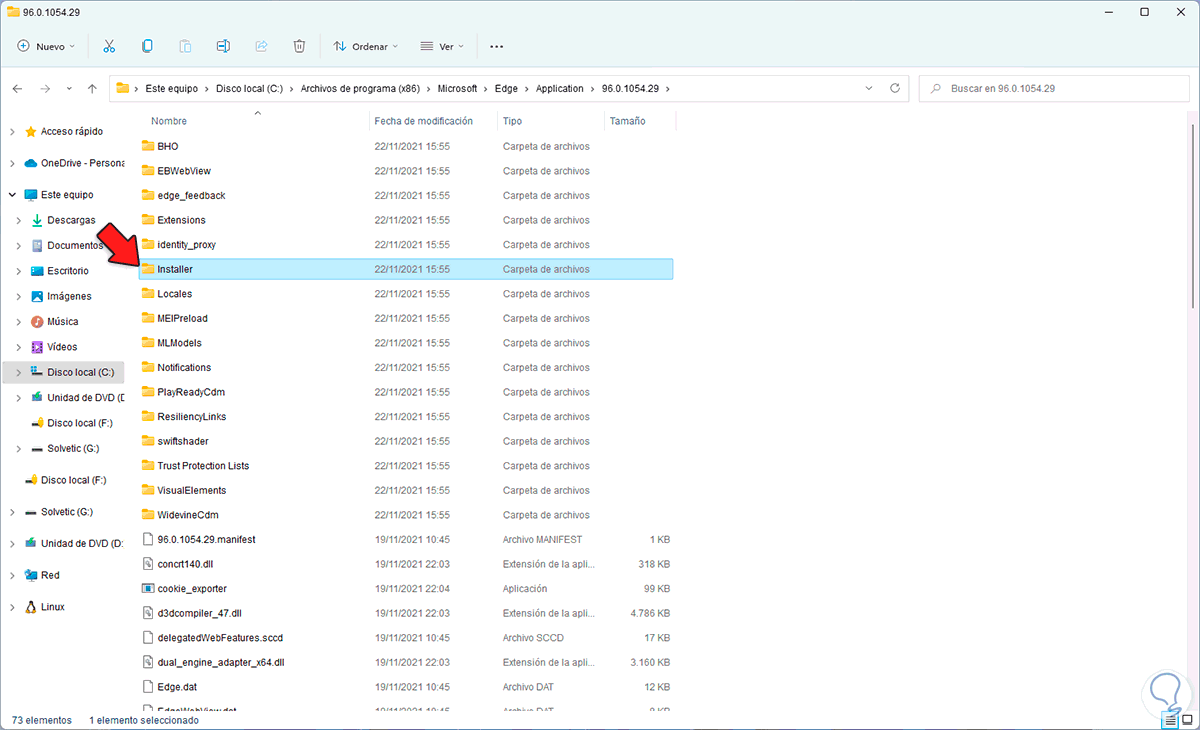This screenshot has height=730, width=1200.
Task: Open address bar history dropdown
Action: (x=868, y=88)
